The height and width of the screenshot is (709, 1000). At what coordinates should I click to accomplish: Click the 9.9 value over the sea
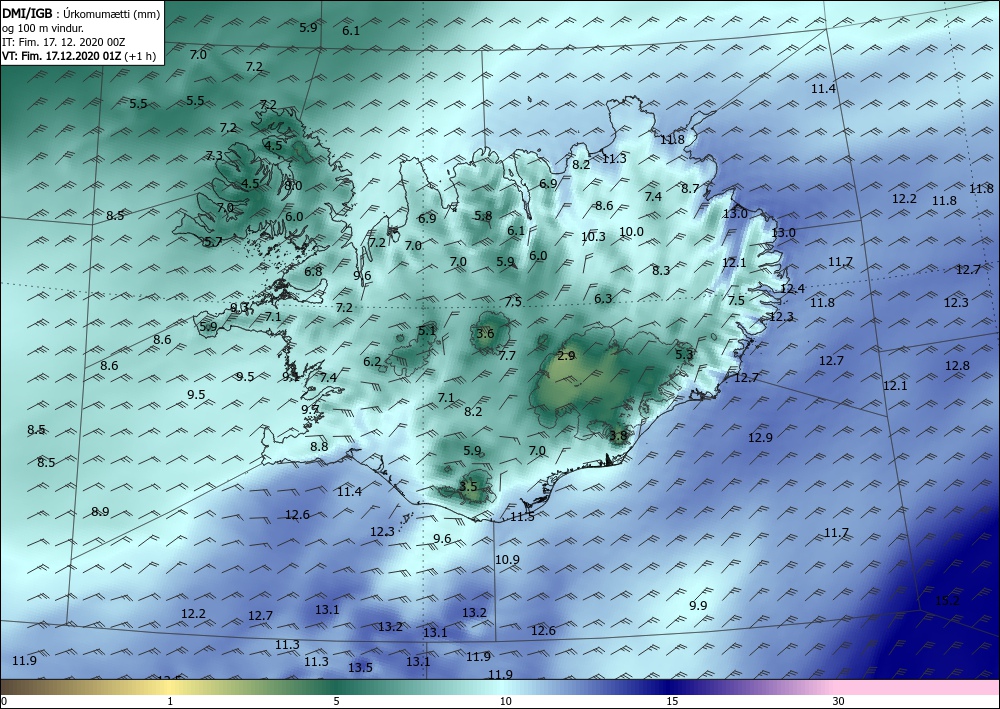[698, 605]
